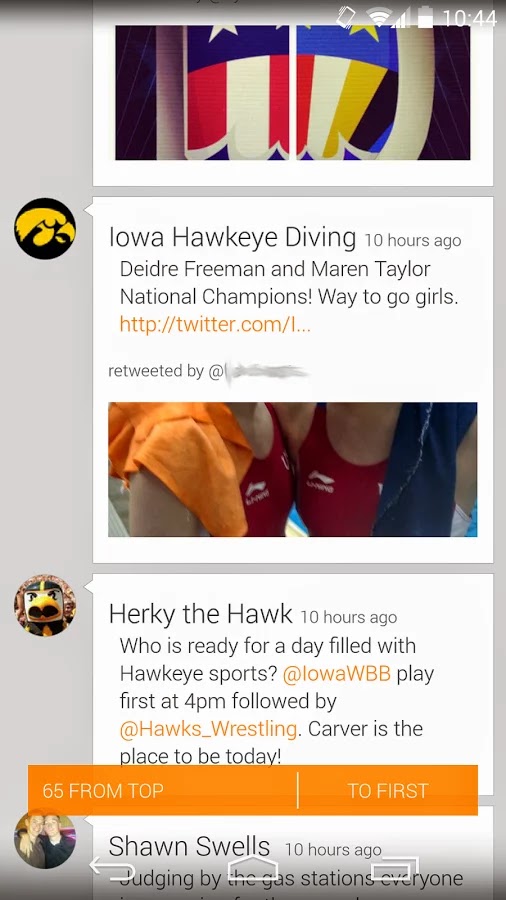506x900 pixels.
Task: Tap Shawn Swells' avatar photo
Action: (45, 839)
